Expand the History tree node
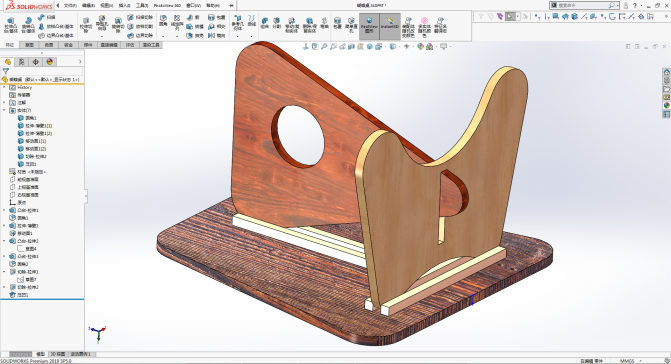The width and height of the screenshot is (671, 364). (x=4, y=87)
